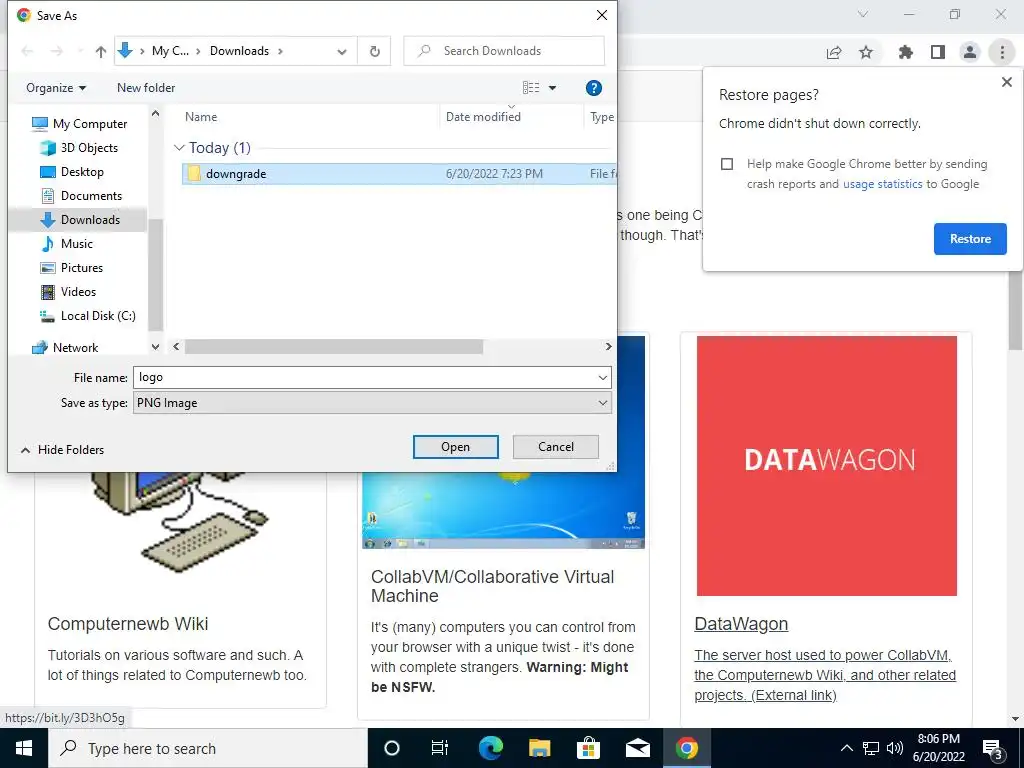Refresh the Downloads folder view
1024x768 pixels.
[x=374, y=51]
